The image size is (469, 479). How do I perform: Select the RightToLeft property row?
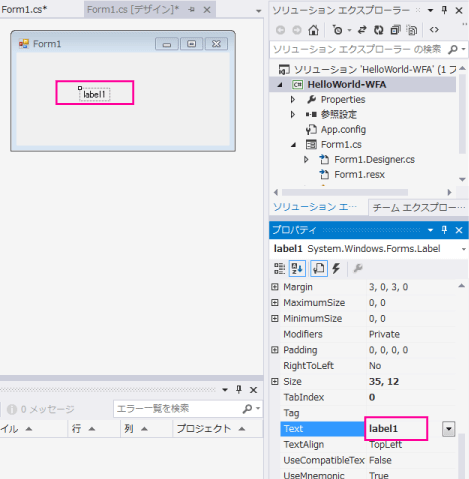[368, 366]
